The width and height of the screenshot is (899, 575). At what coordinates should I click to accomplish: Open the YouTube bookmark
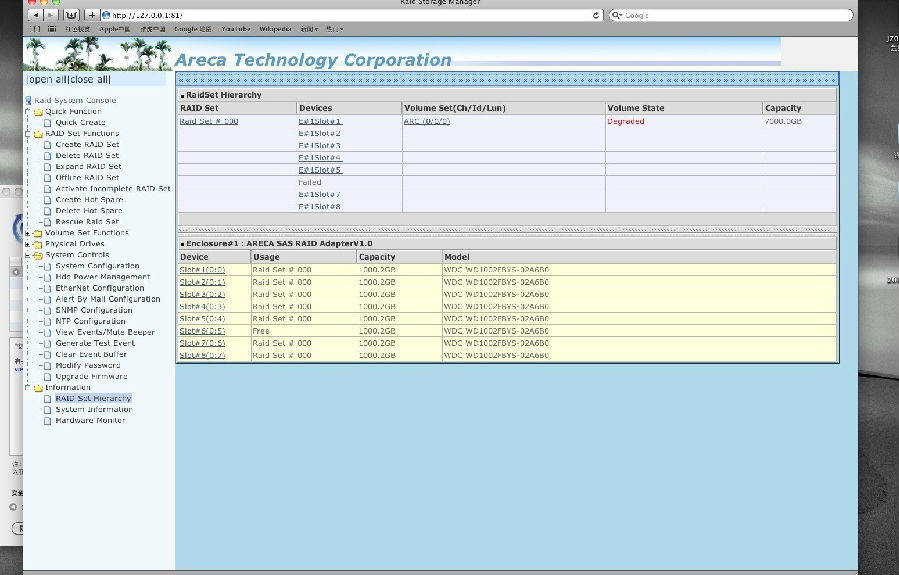pyautogui.click(x=236, y=29)
